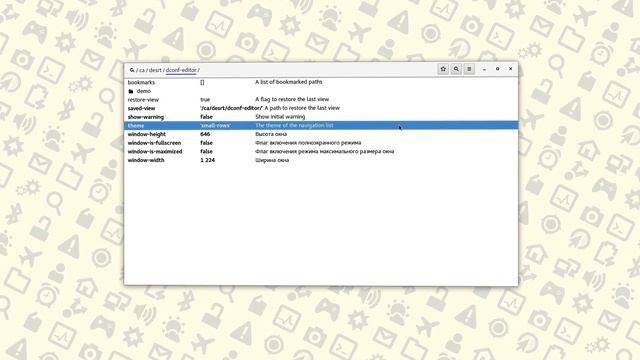Click window-is-maximized value 'false'
The image size is (640, 360).
tap(206, 151)
